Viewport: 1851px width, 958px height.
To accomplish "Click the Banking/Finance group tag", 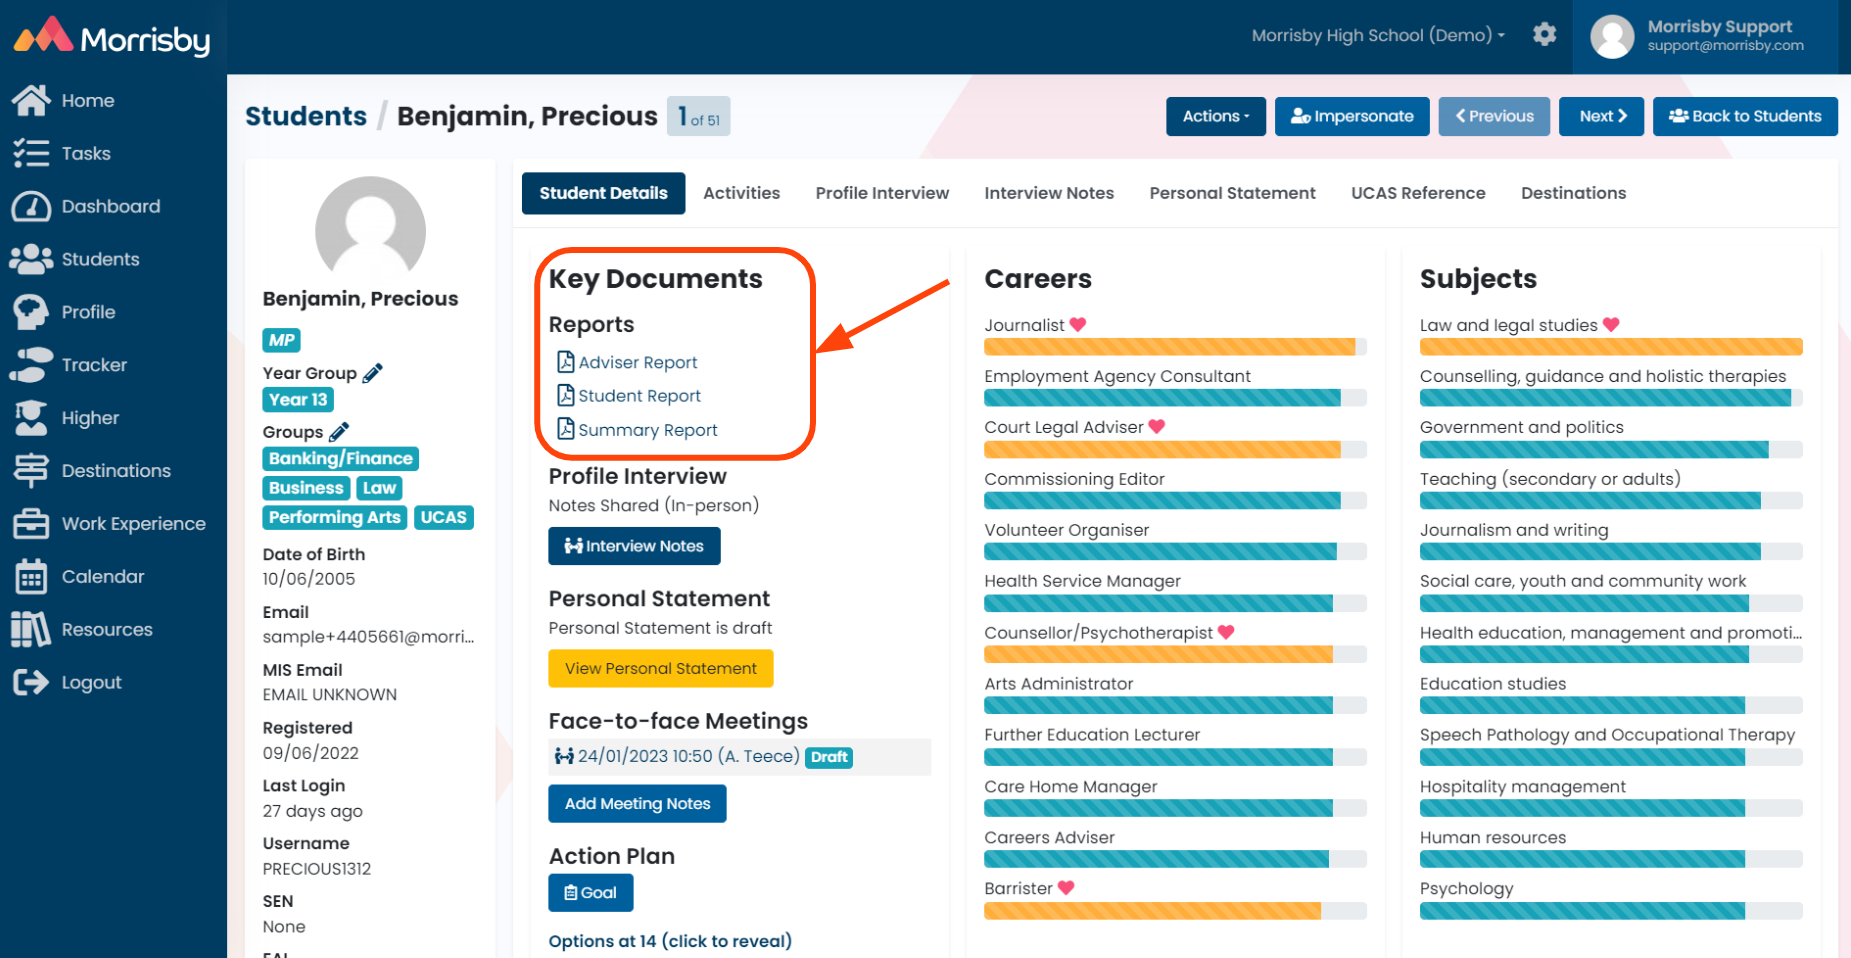I will [x=341, y=458].
